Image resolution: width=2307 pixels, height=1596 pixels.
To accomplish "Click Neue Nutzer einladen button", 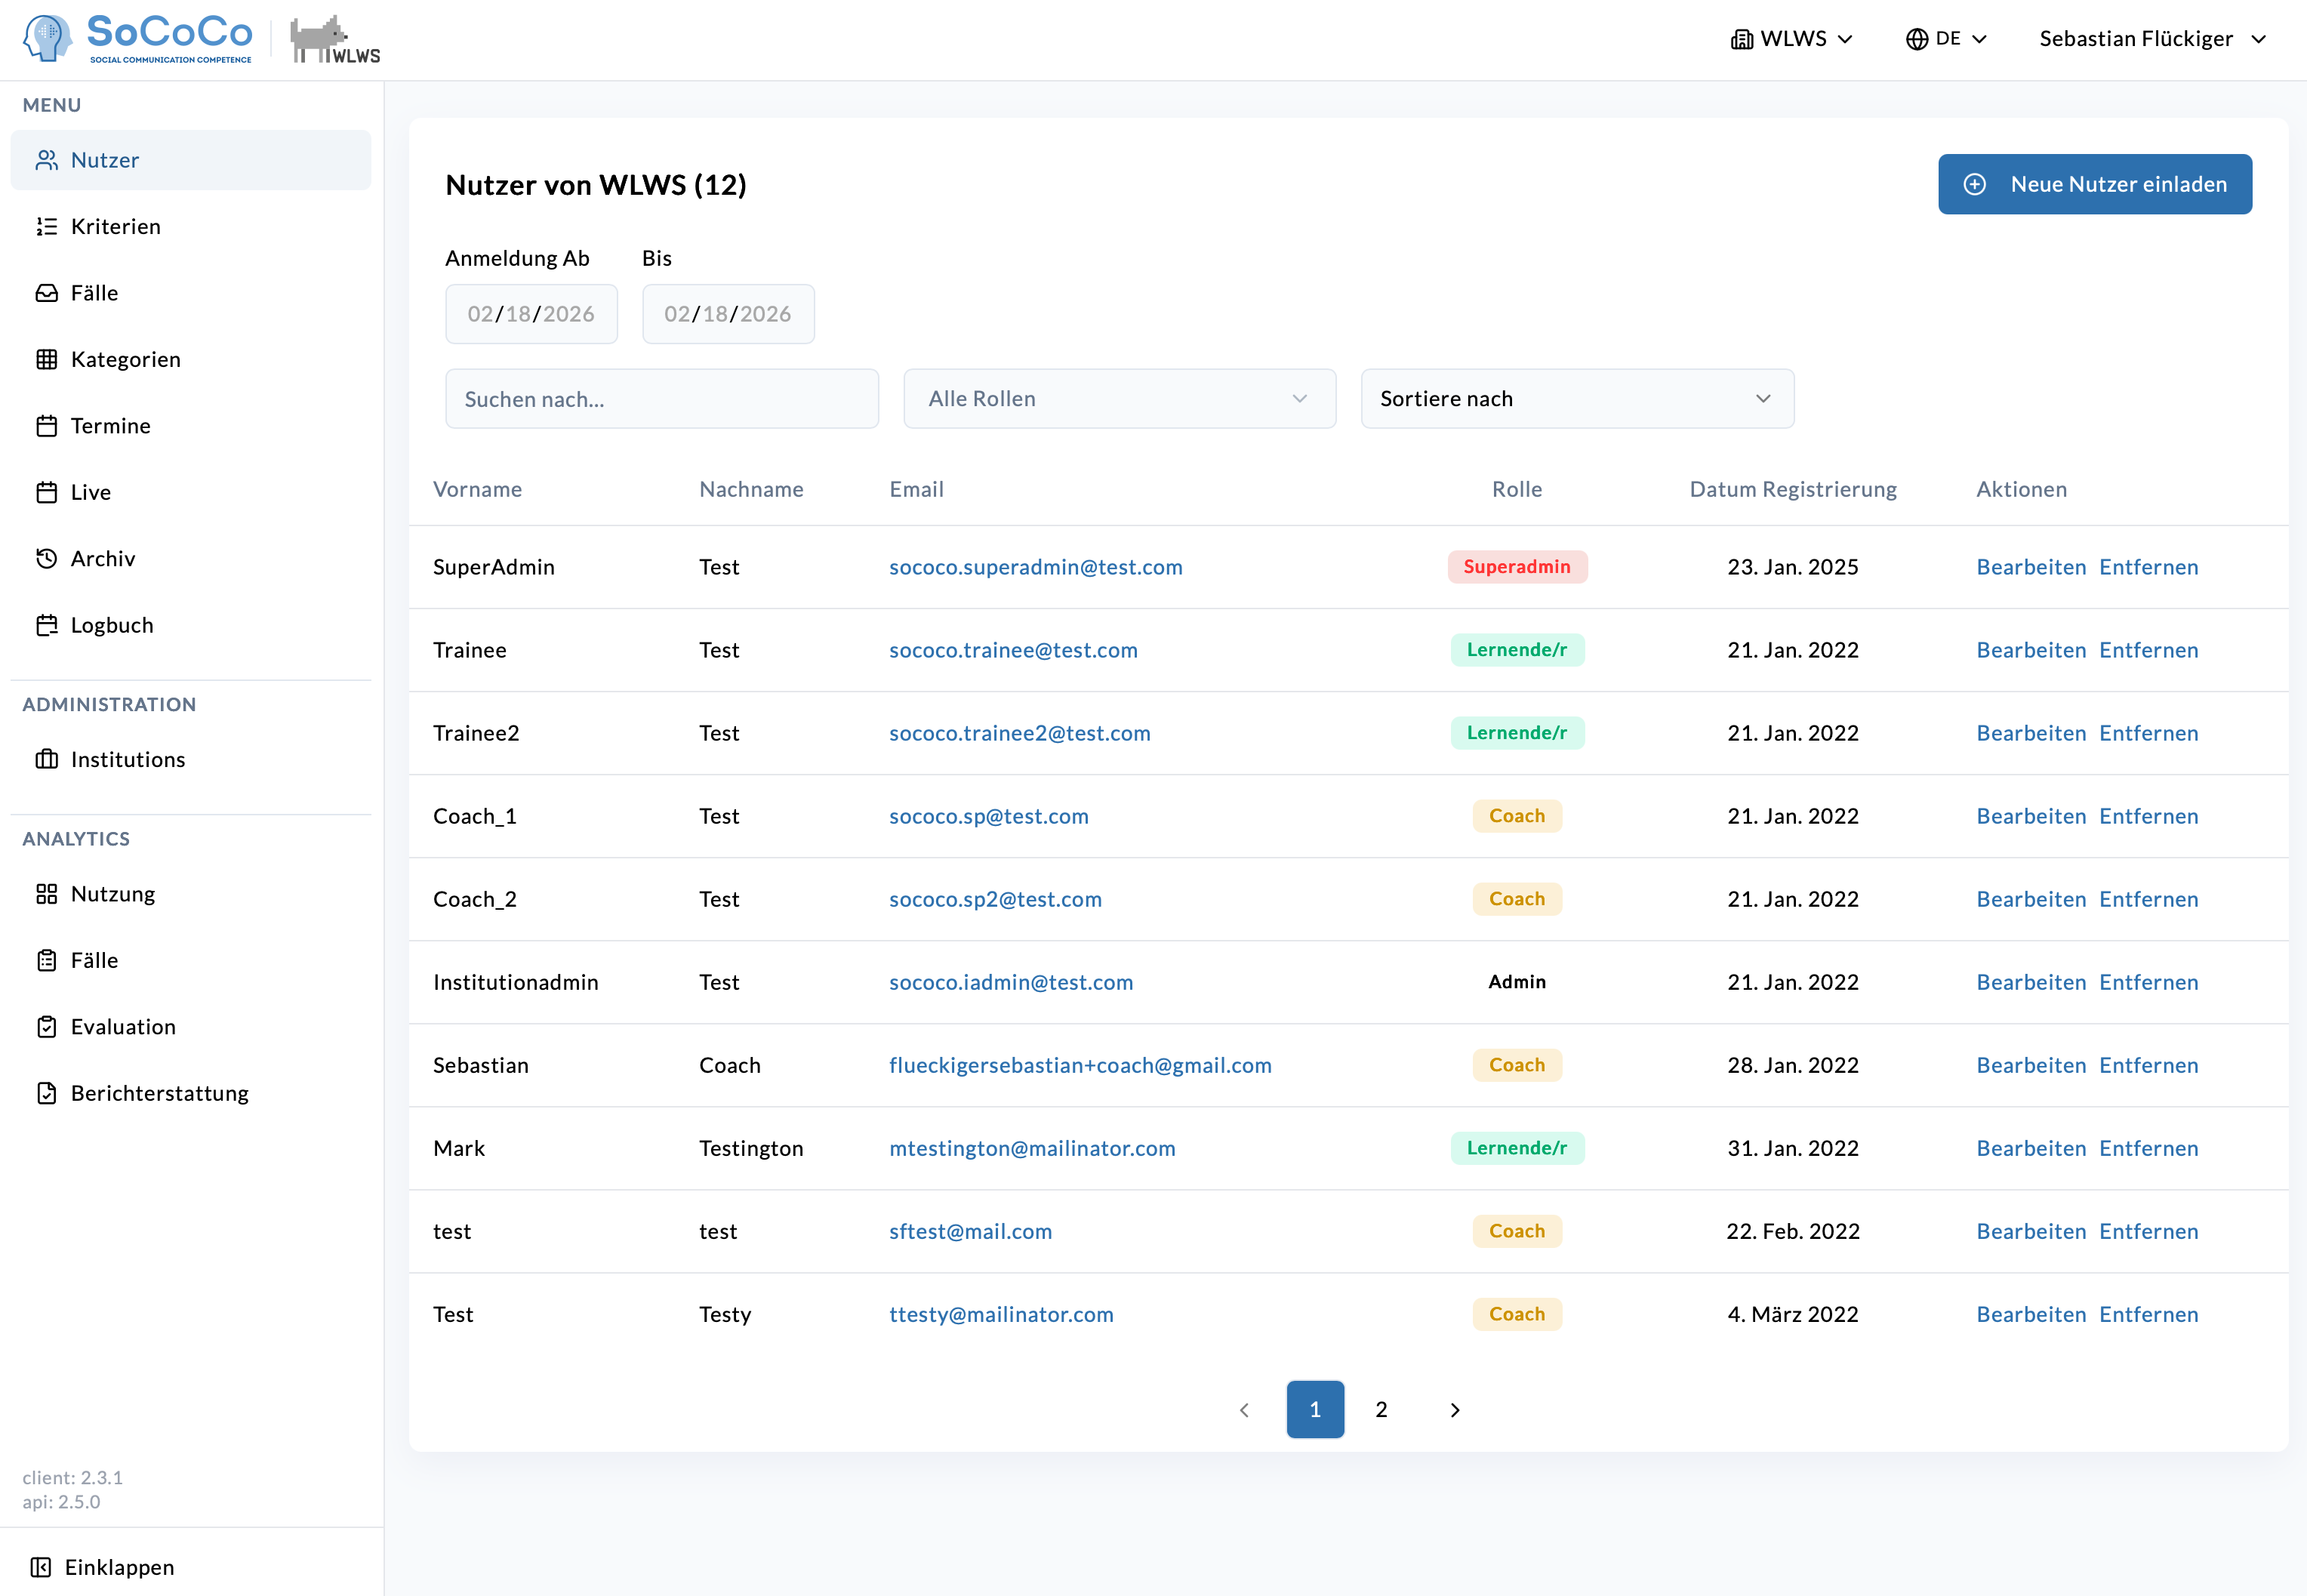I will [2094, 184].
